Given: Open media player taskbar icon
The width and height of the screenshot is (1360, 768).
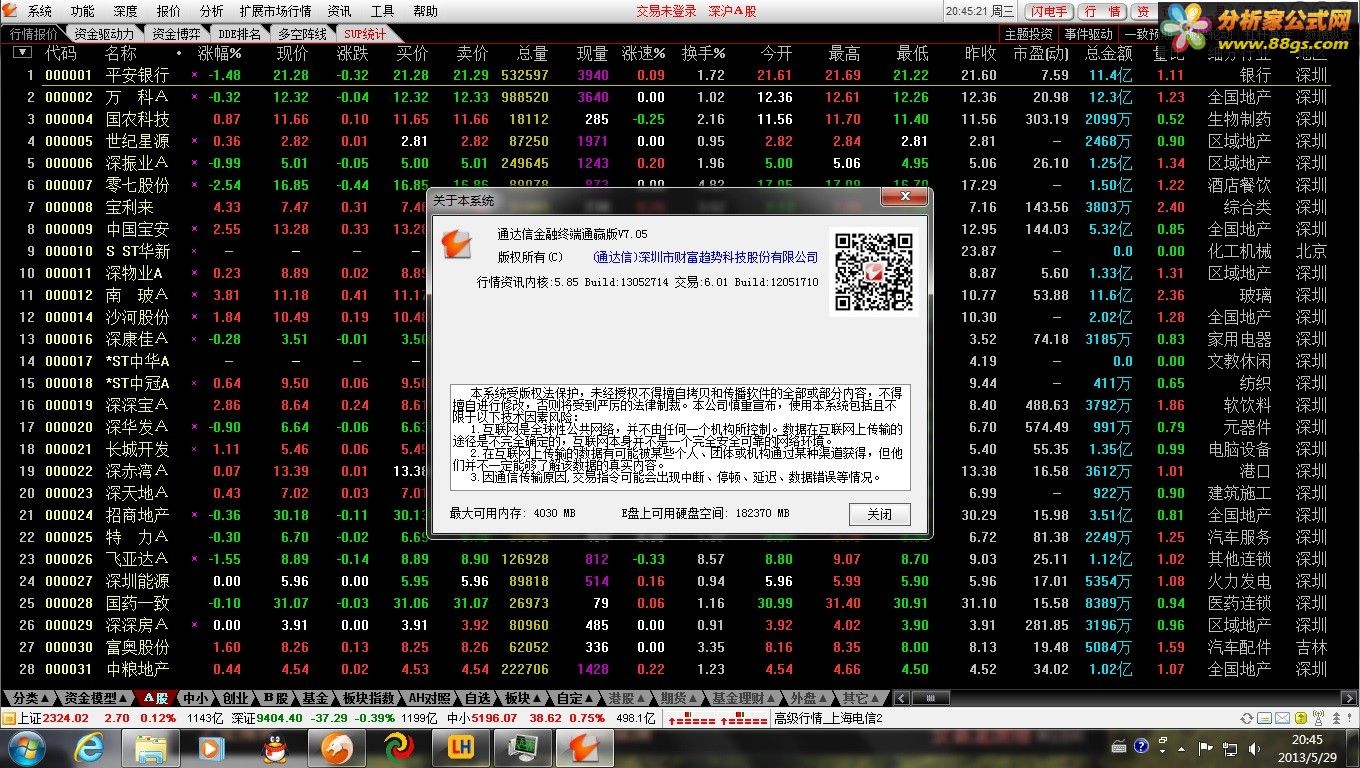Looking at the screenshot, I should 211,747.
